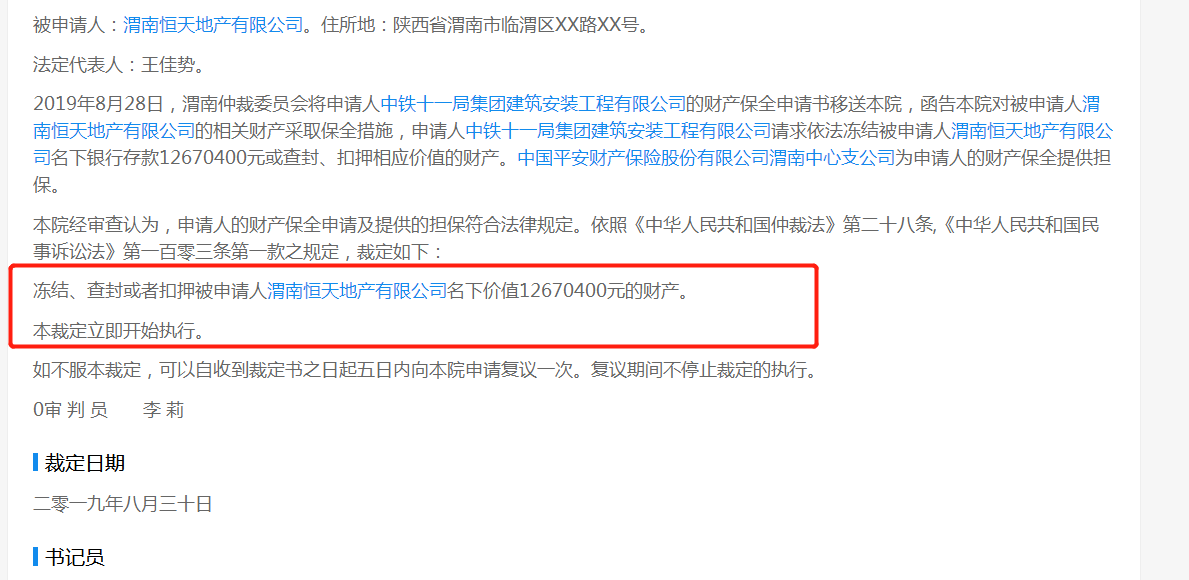
Task: Click the blue bar marker beside 书记员
Action: pyautogui.click(x=36, y=557)
